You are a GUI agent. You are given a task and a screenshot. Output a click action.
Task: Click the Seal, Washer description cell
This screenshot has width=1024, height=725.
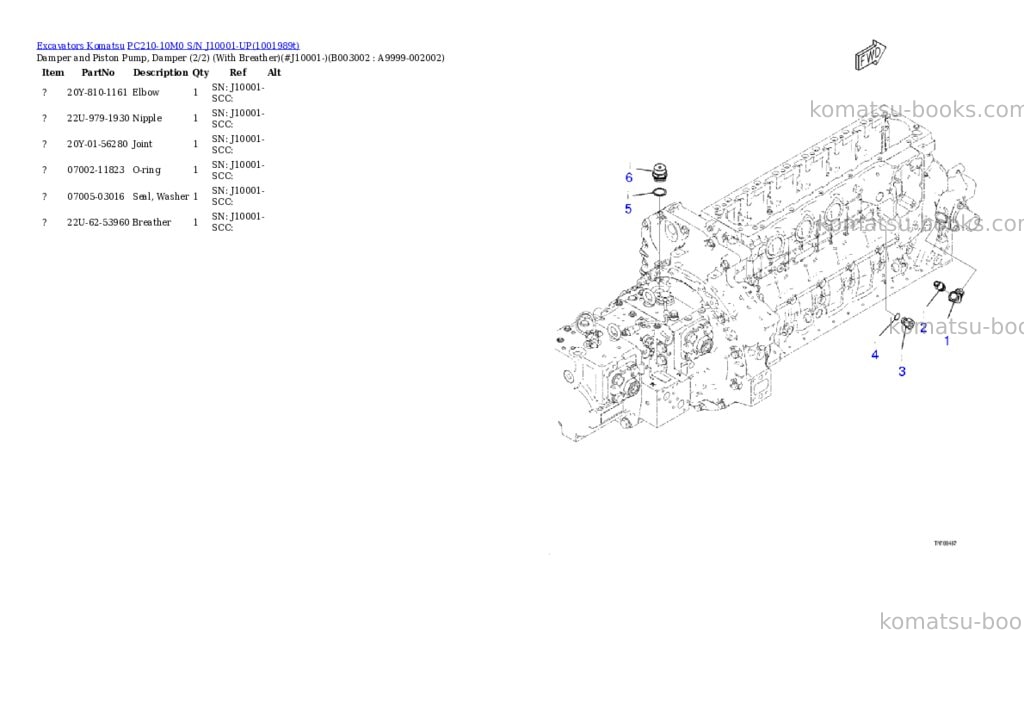[x=161, y=197]
